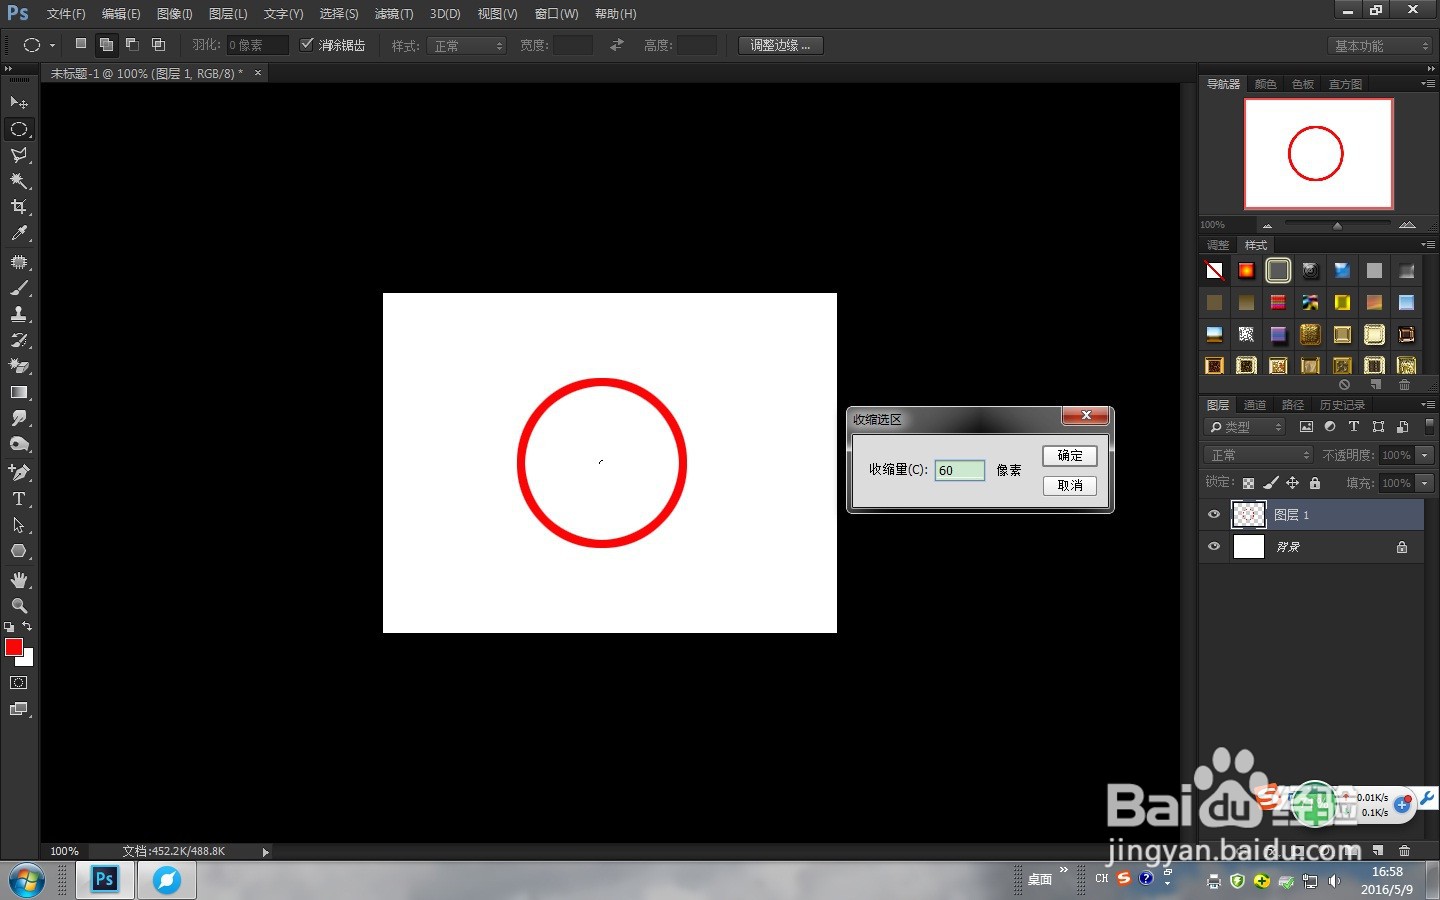
Task: Select the Elliptical Marquee tool in toolbox
Action: coord(19,129)
